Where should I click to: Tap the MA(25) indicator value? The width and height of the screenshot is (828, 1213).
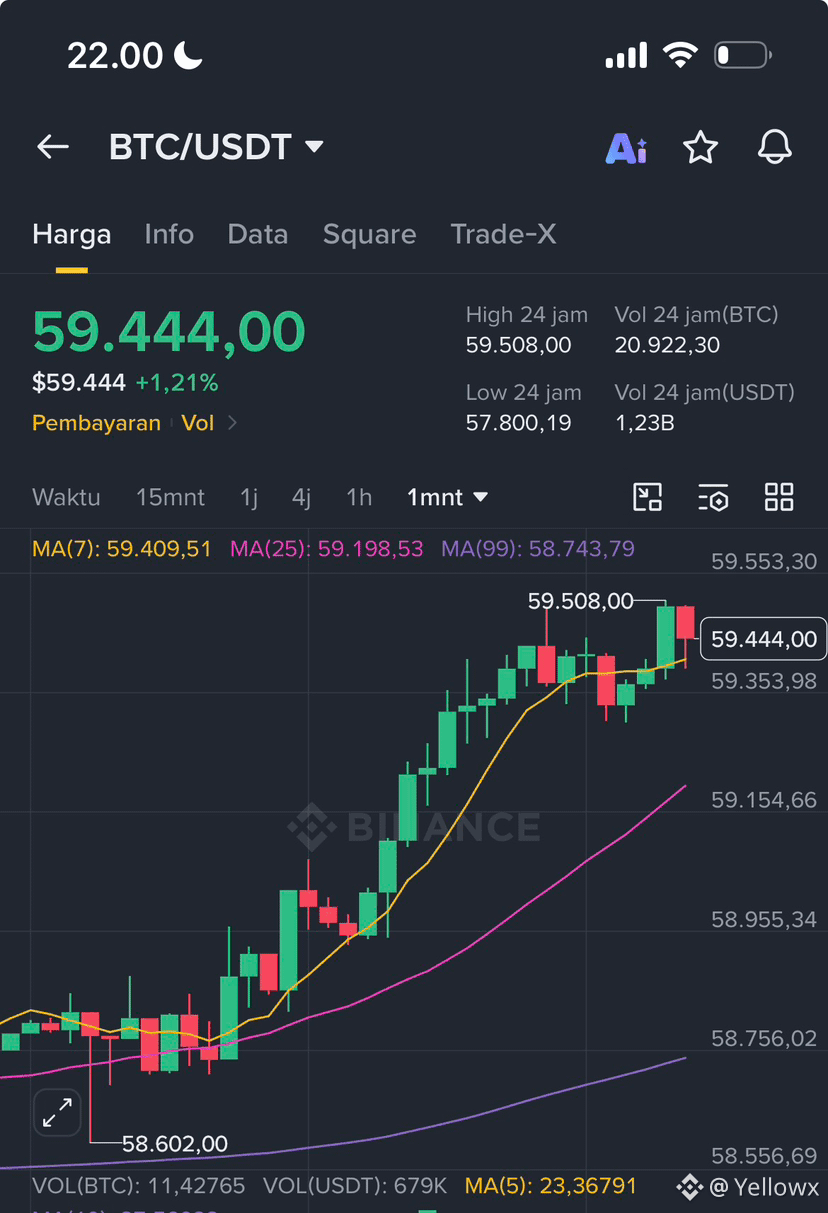(327, 549)
